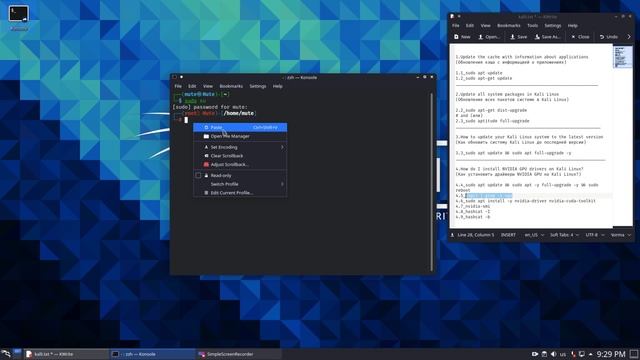Open KWrite Settings menu
The height and width of the screenshot is (360, 640).
tap(553, 25)
